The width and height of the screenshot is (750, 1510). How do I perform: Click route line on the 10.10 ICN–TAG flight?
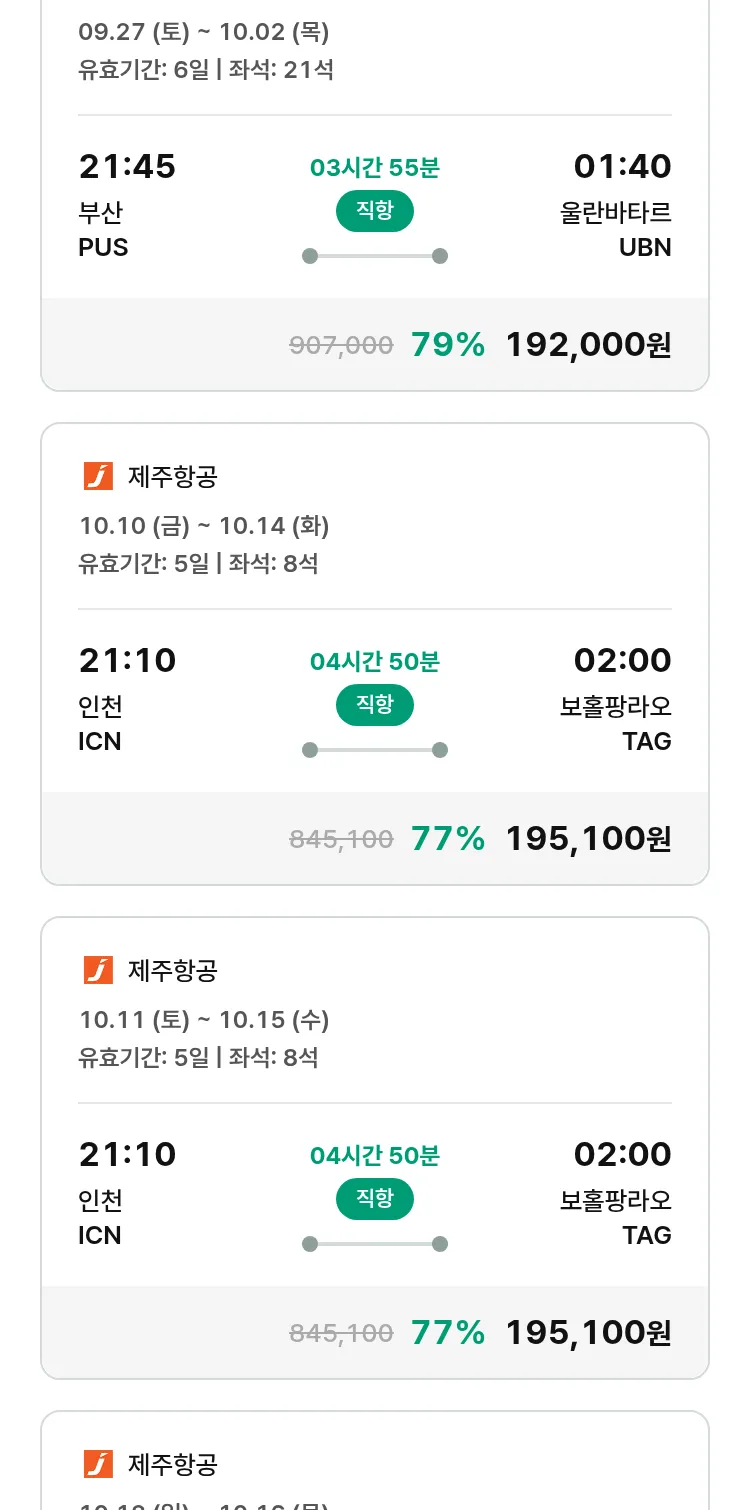[374, 750]
